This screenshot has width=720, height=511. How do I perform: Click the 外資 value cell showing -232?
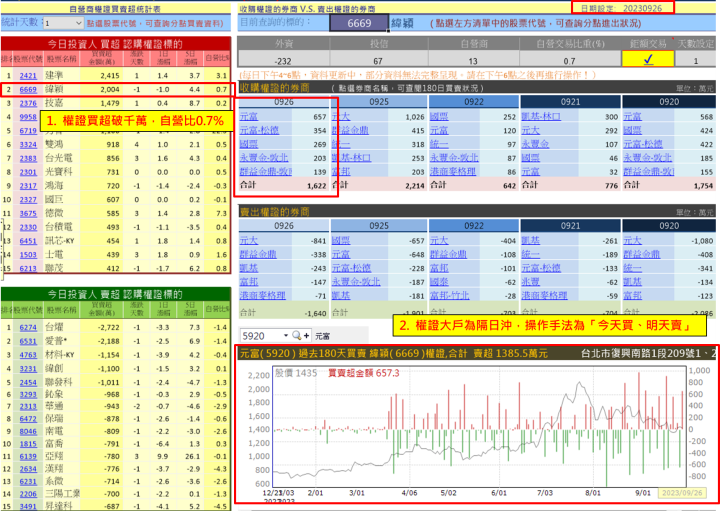tap(283, 60)
